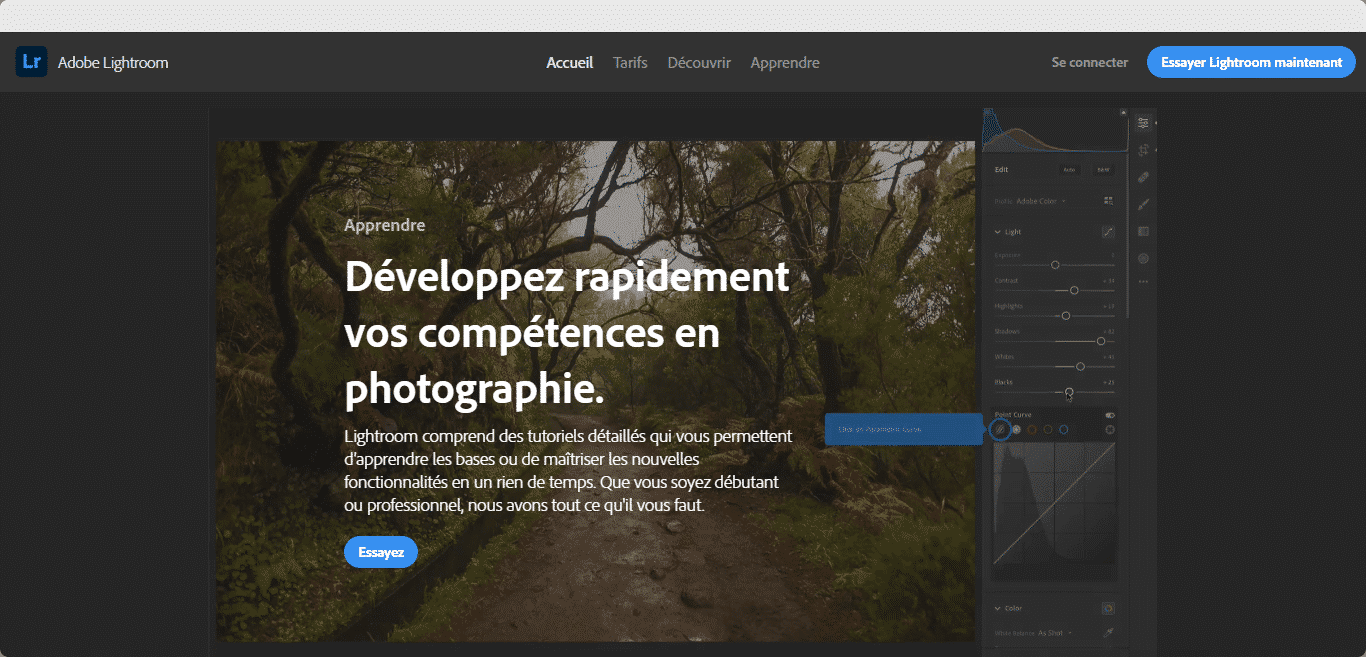1366x657 pixels.
Task: Select the Linear Gradient tool
Action: (1143, 231)
